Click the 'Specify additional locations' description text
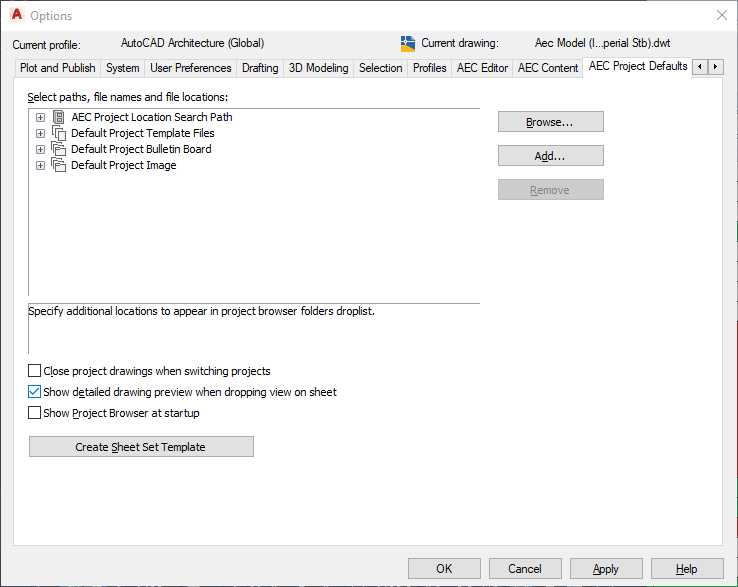This screenshot has height=587, width=738. (201, 311)
